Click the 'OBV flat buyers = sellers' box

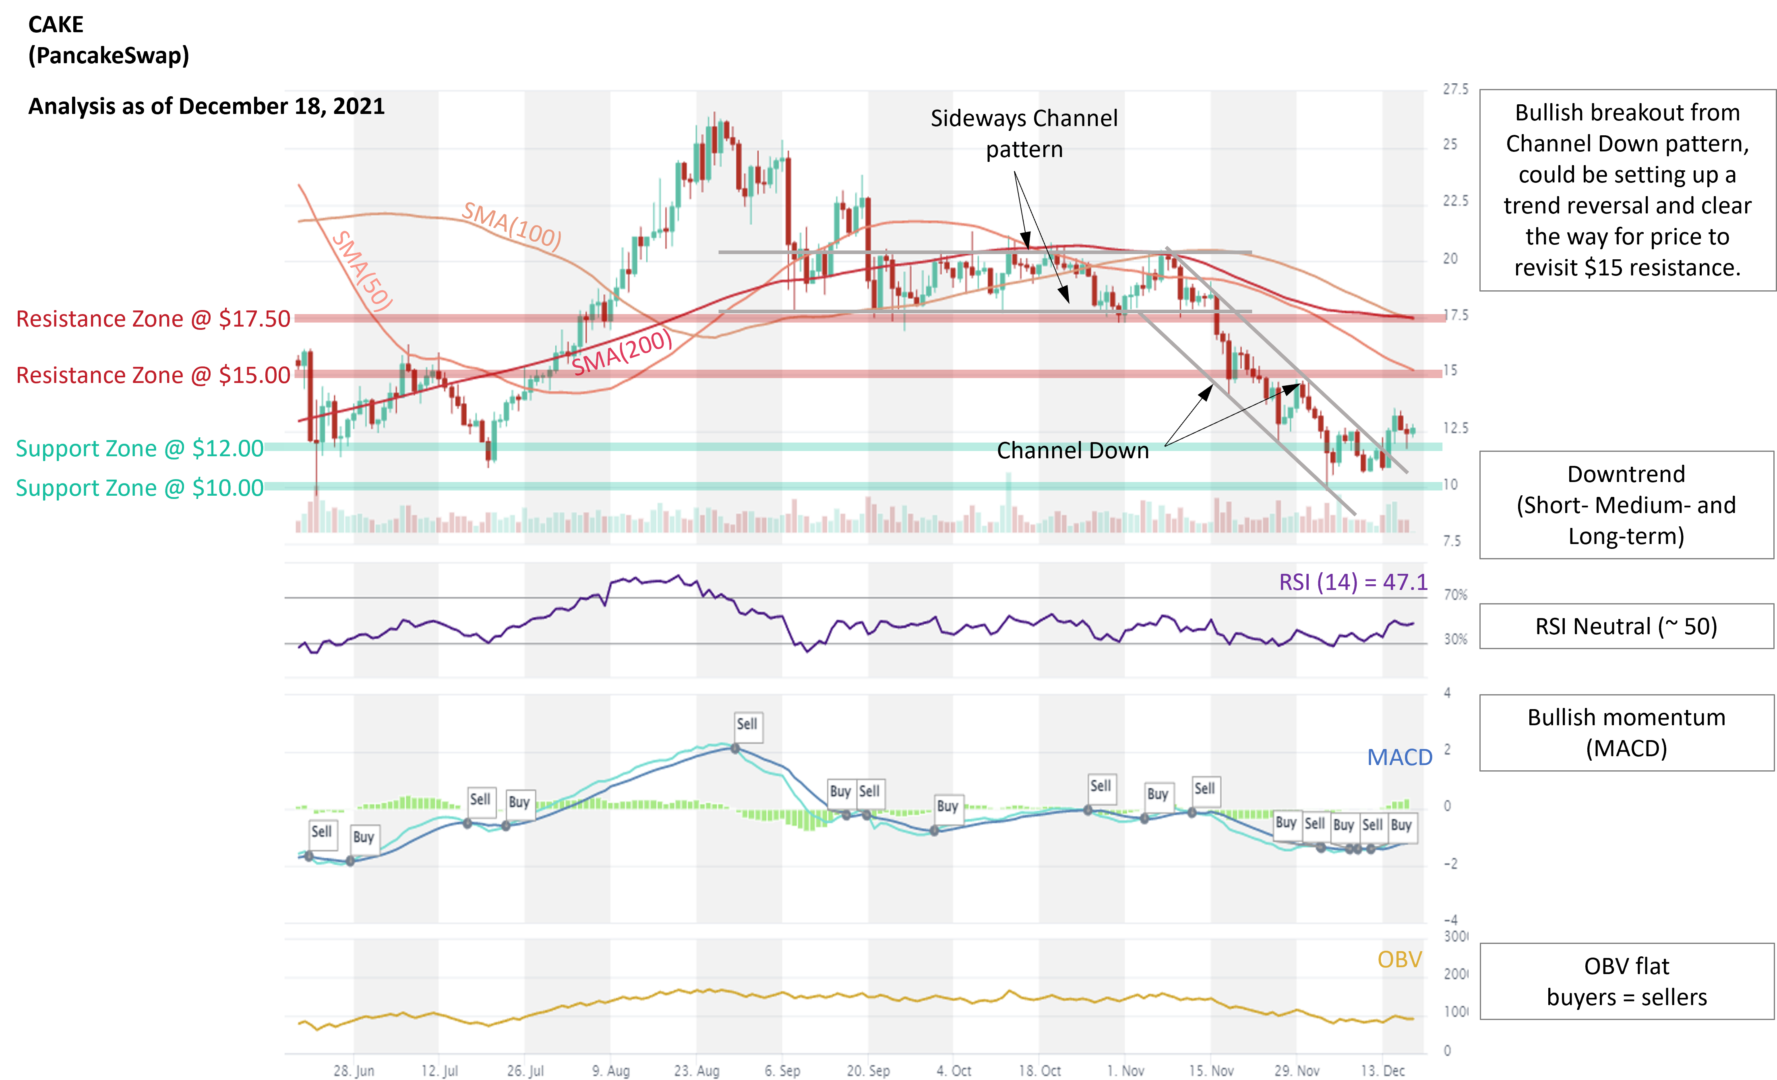pyautogui.click(x=1626, y=981)
